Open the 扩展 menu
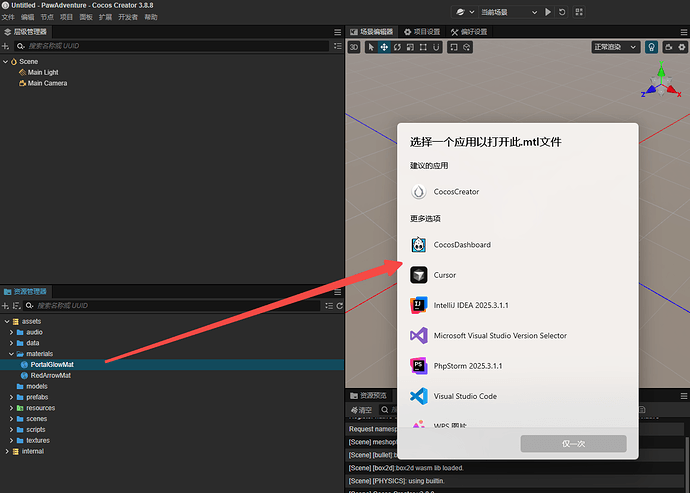 coord(105,17)
